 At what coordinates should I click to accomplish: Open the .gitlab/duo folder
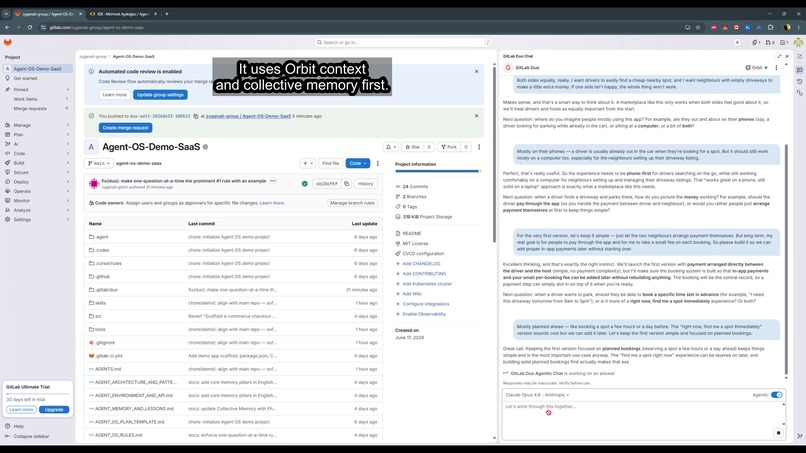point(106,289)
